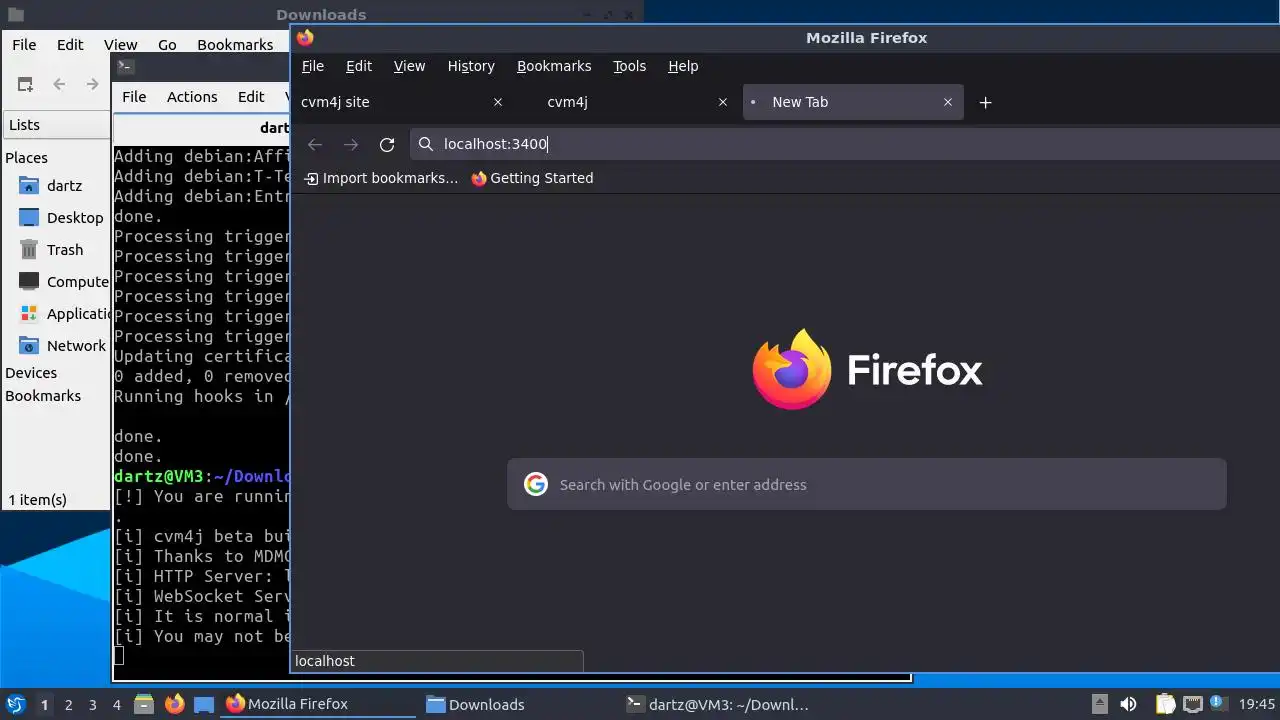
Task: Switch to workspace 3
Action: tap(92, 705)
